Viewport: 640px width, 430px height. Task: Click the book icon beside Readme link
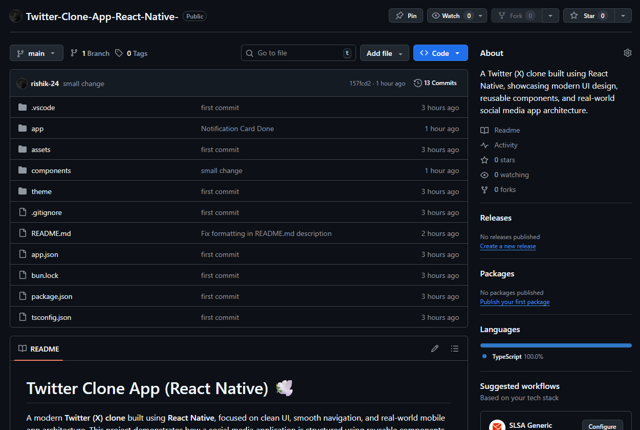pos(484,130)
